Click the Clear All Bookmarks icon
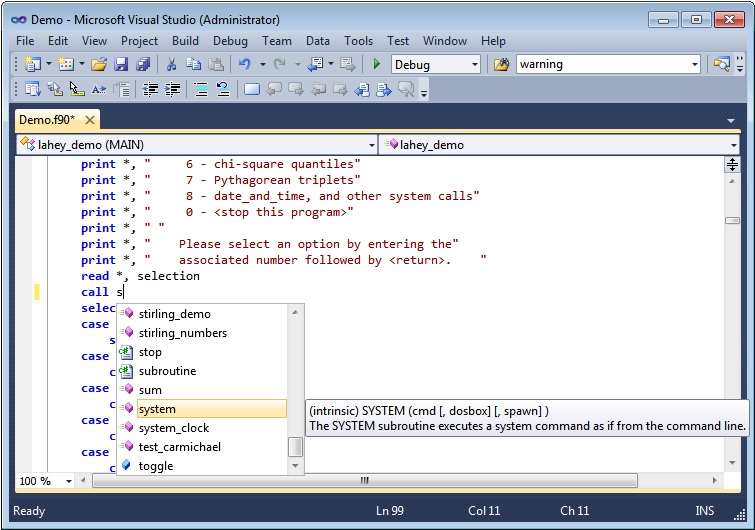This screenshot has height=530, width=755. (406, 90)
